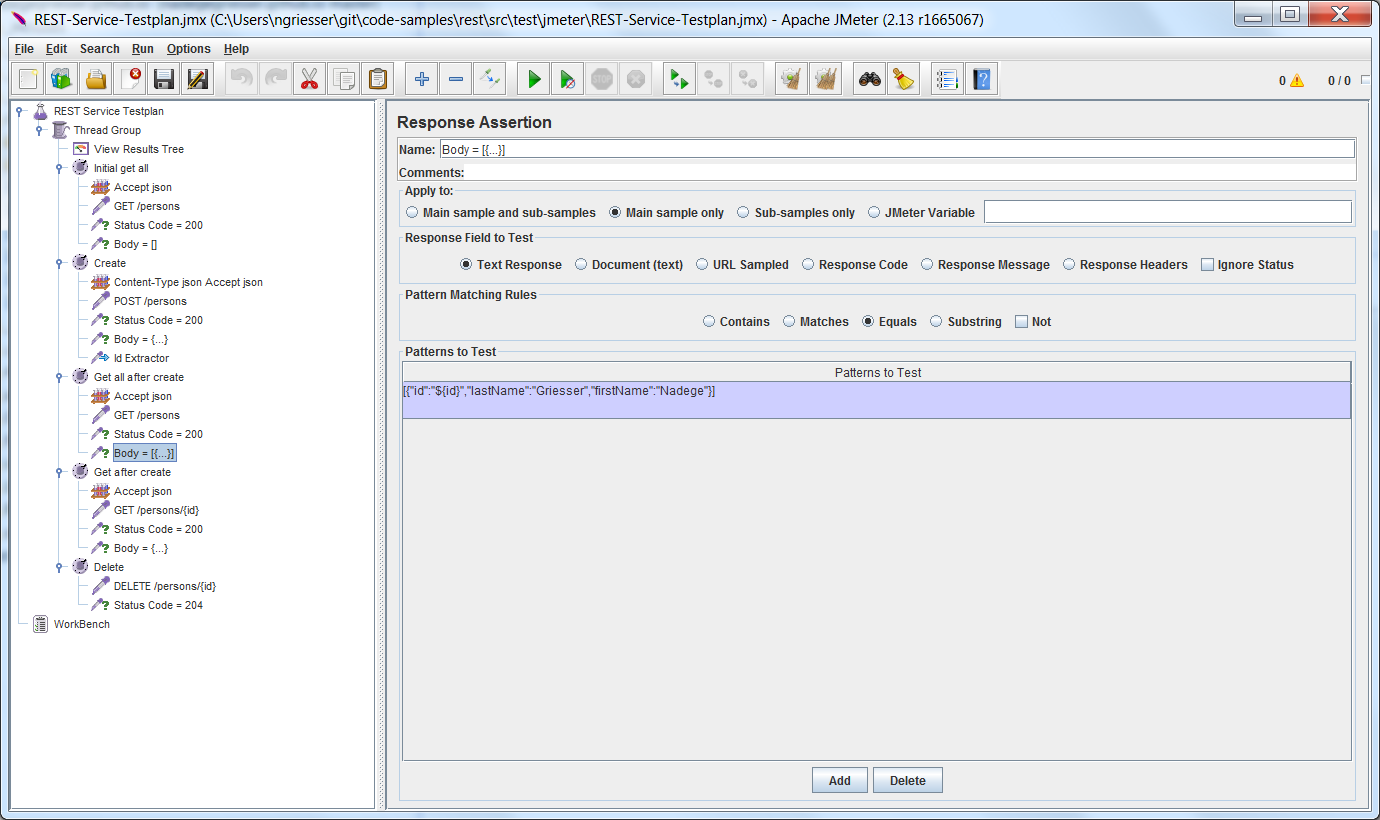Select the JMeter Variable radio button
The image size is (1380, 820).
922,213
